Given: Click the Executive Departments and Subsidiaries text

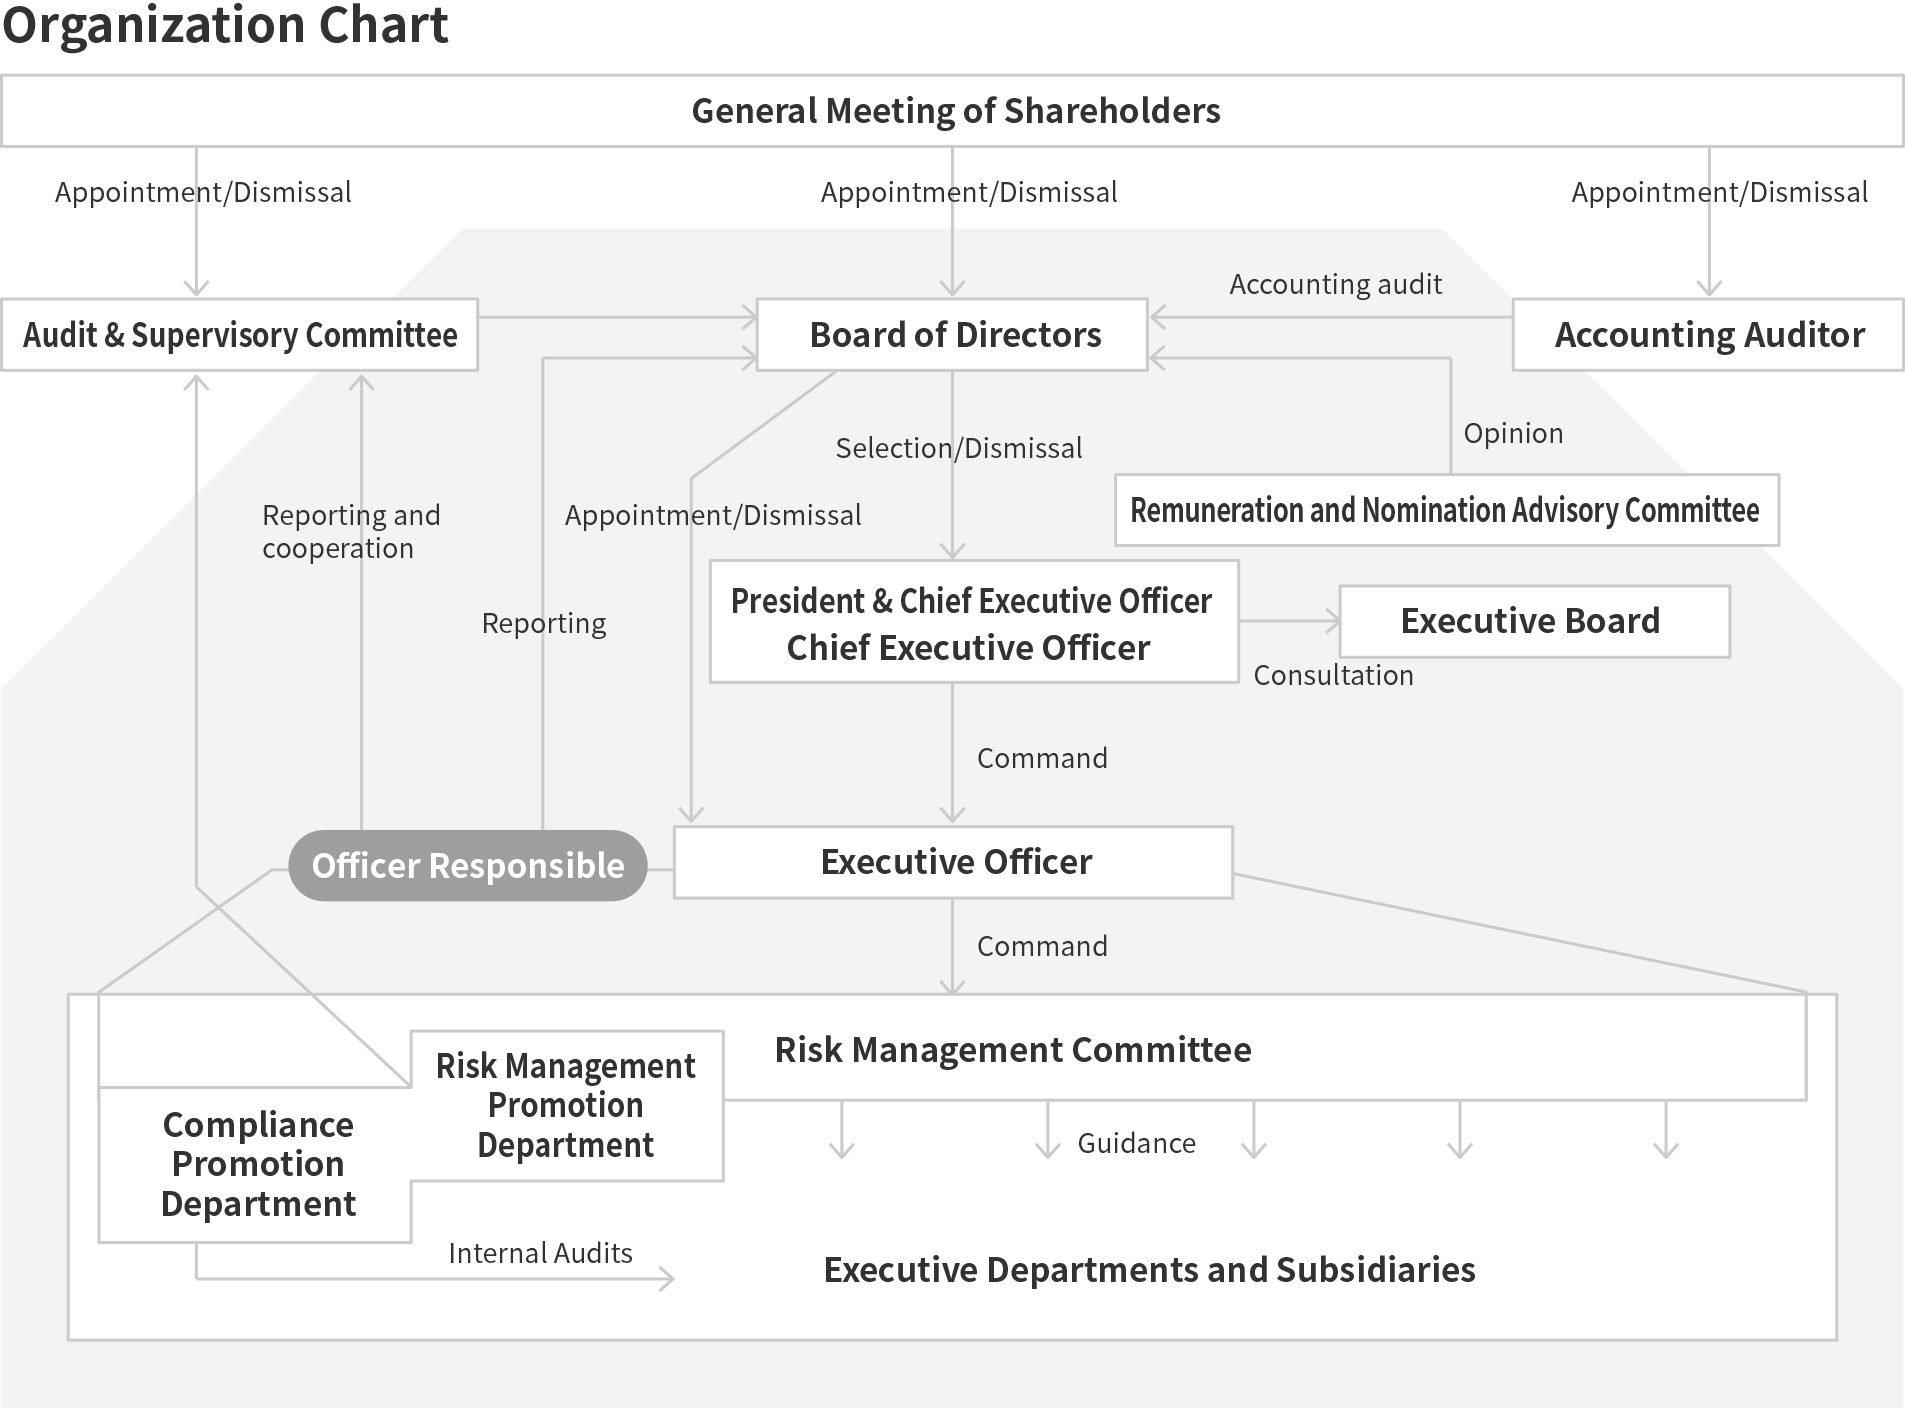Looking at the screenshot, I should point(1149,1270).
